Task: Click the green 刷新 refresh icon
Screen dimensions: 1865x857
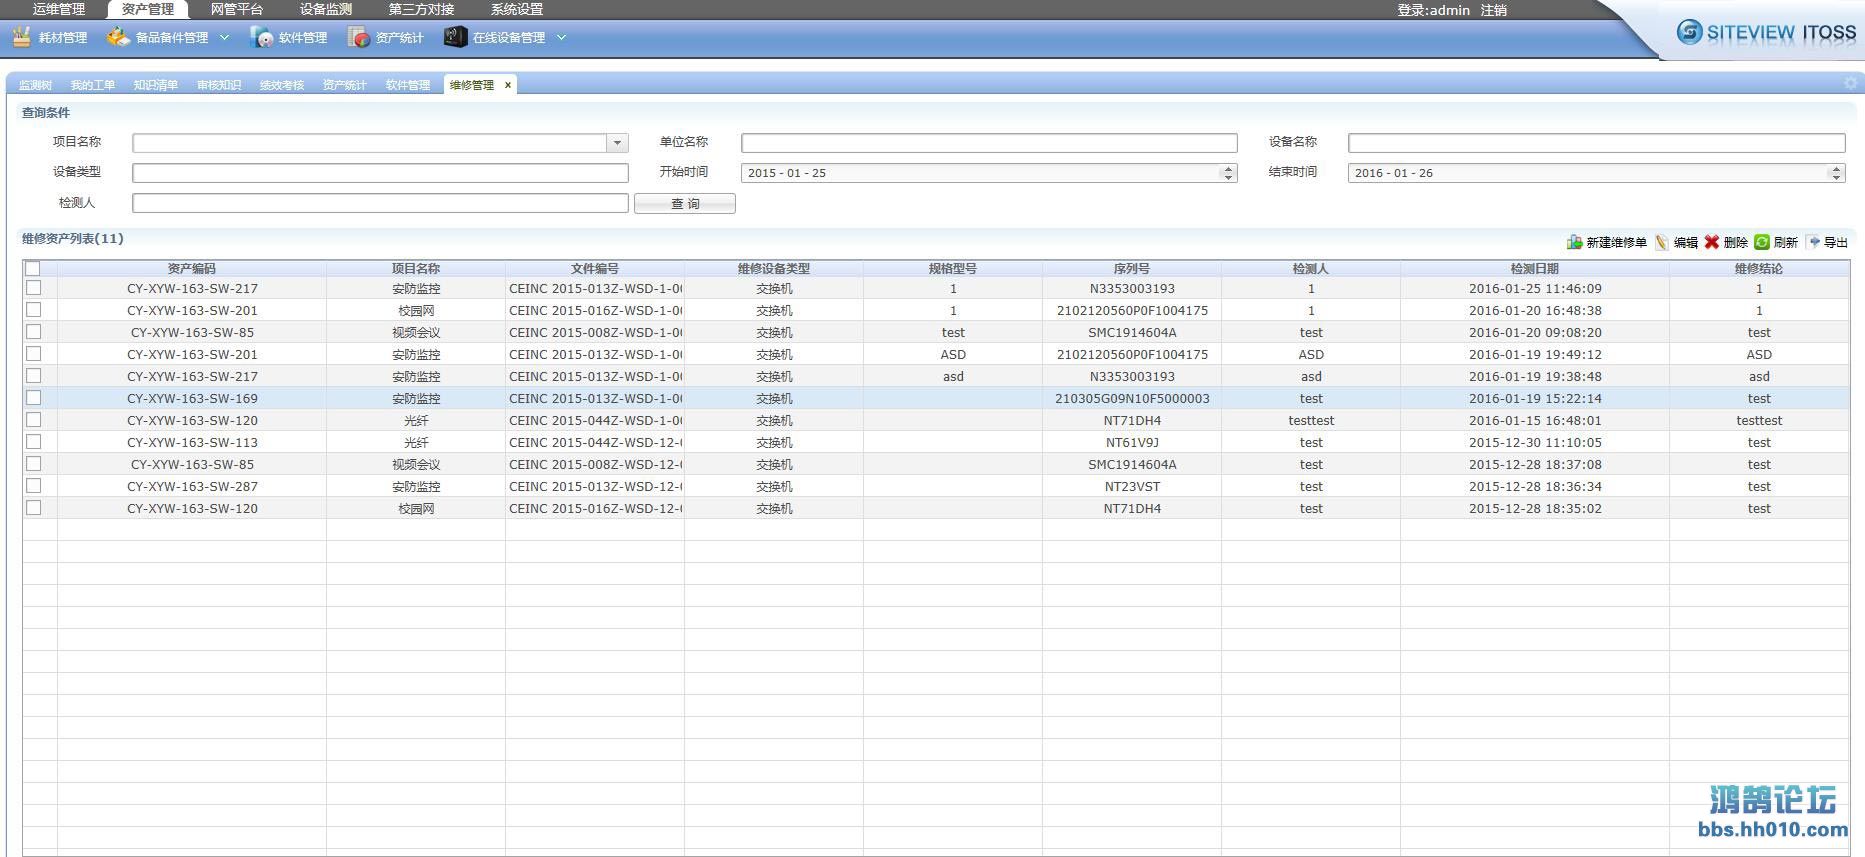Action: click(1762, 242)
